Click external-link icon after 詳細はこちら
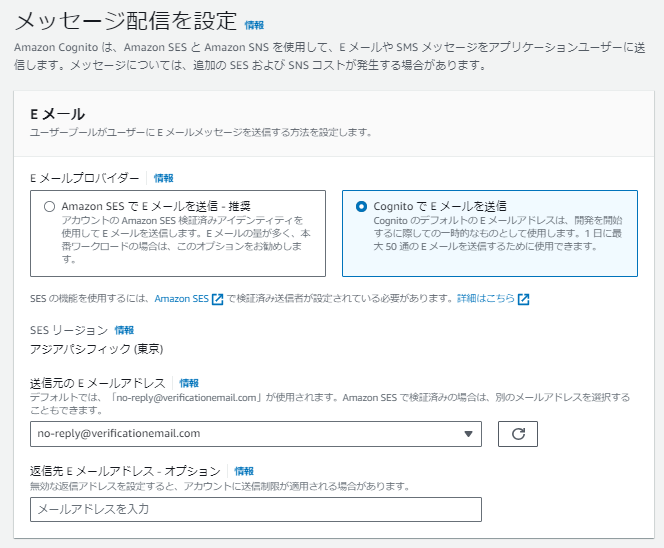 point(524,299)
